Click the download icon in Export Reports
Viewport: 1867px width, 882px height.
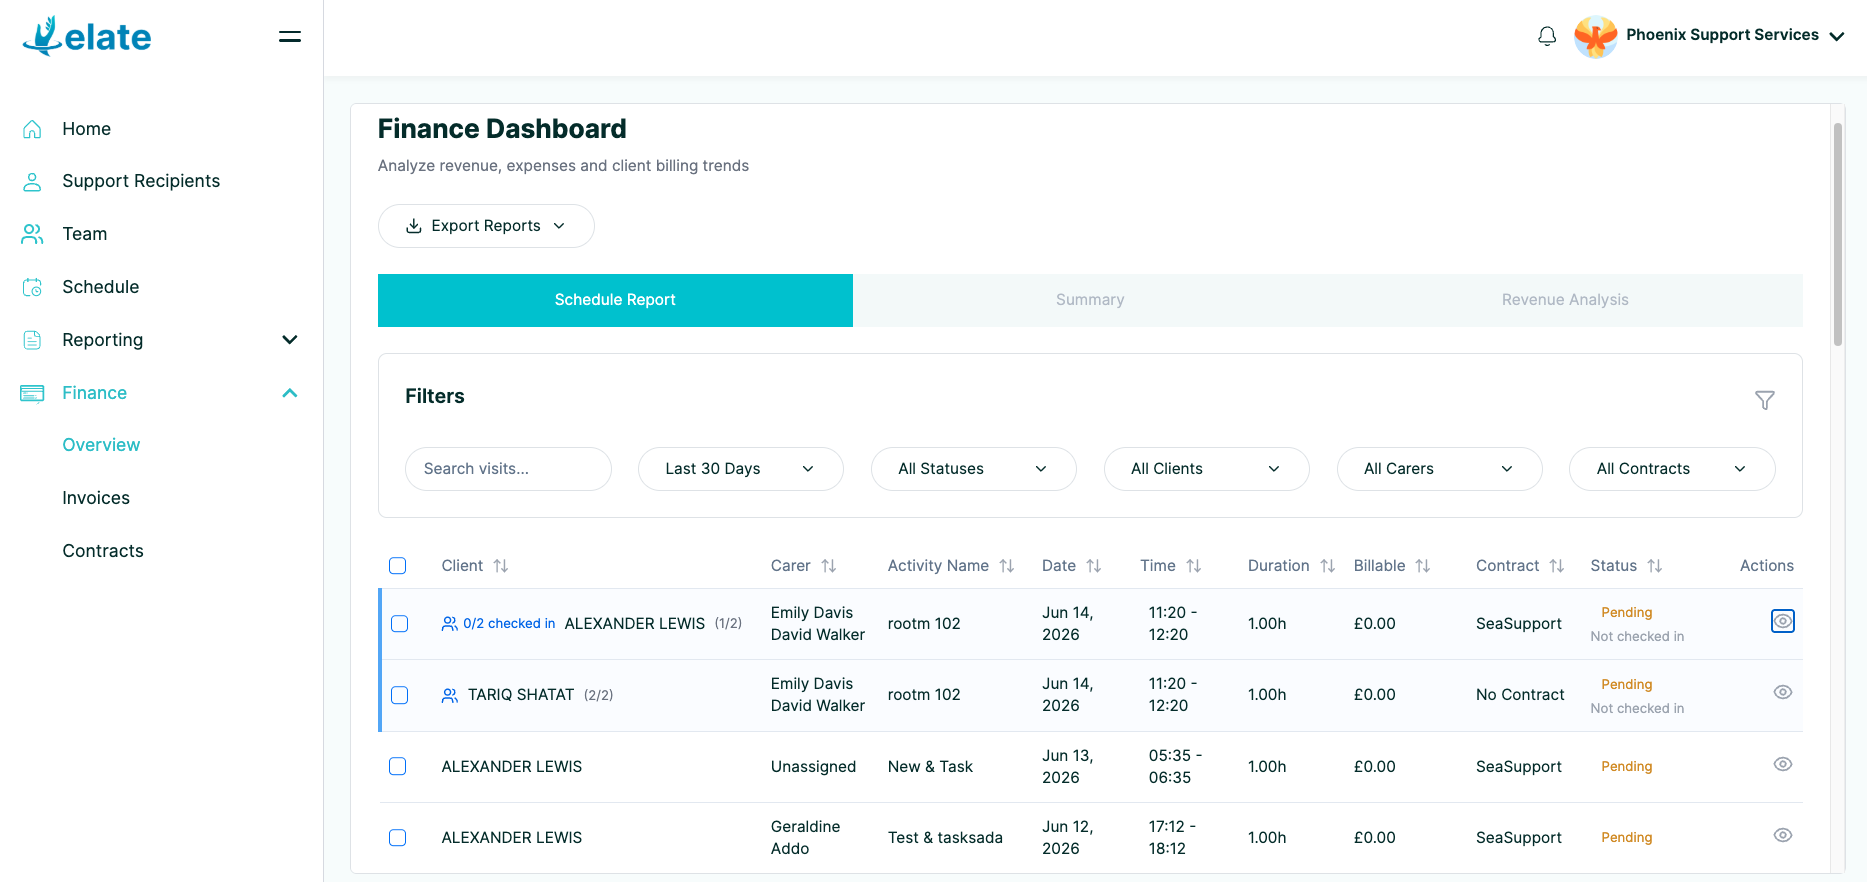pyautogui.click(x=413, y=226)
